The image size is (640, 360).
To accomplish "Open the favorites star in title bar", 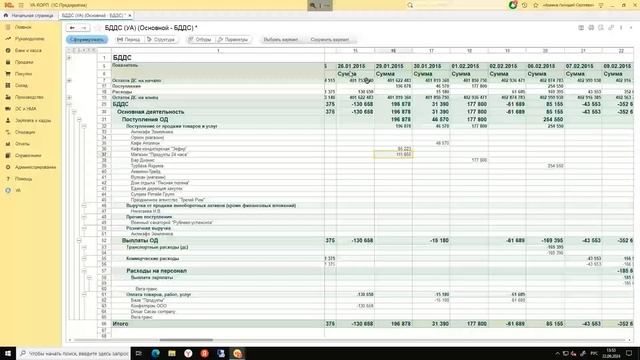I will coord(536,5).
